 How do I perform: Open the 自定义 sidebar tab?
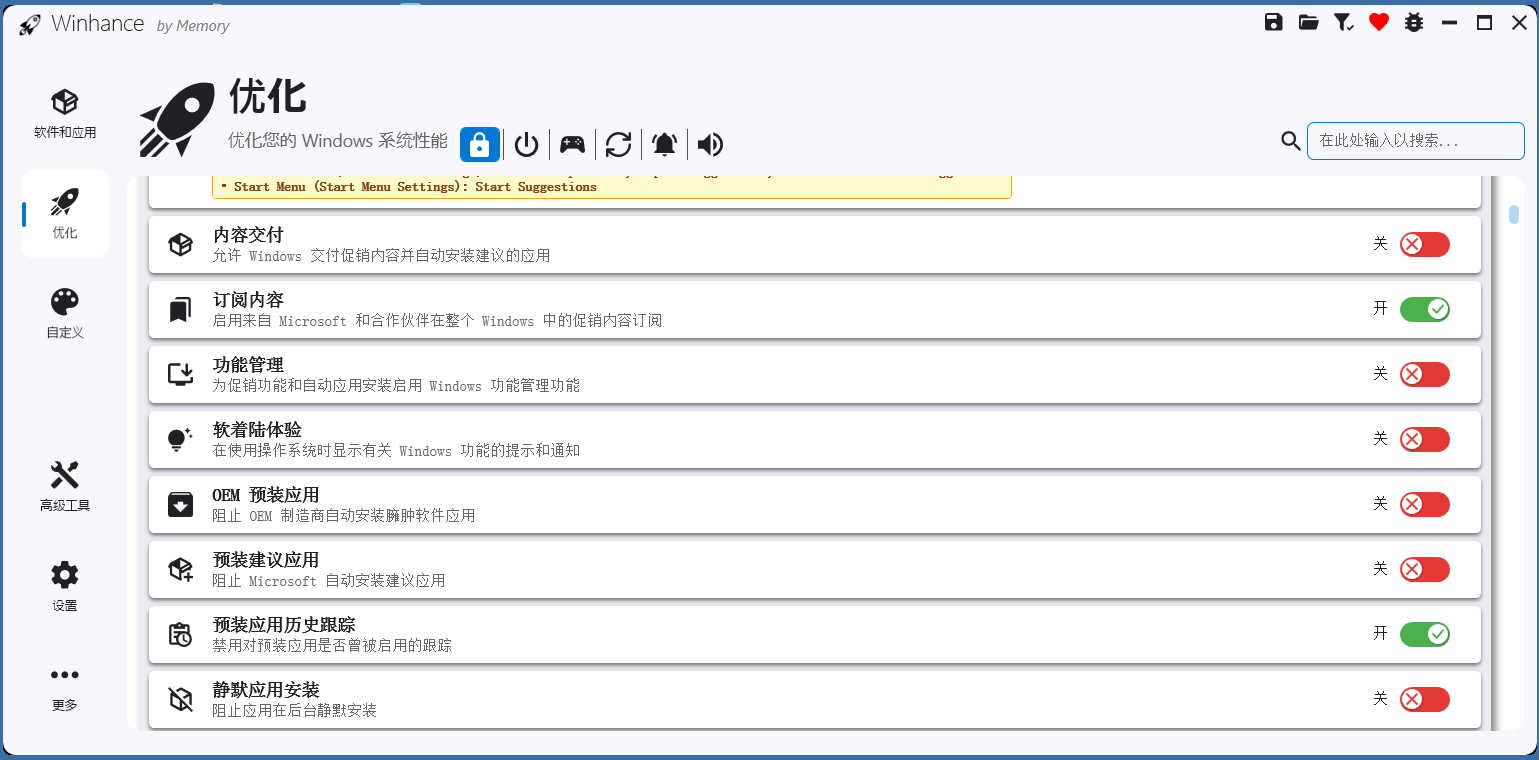coord(65,314)
